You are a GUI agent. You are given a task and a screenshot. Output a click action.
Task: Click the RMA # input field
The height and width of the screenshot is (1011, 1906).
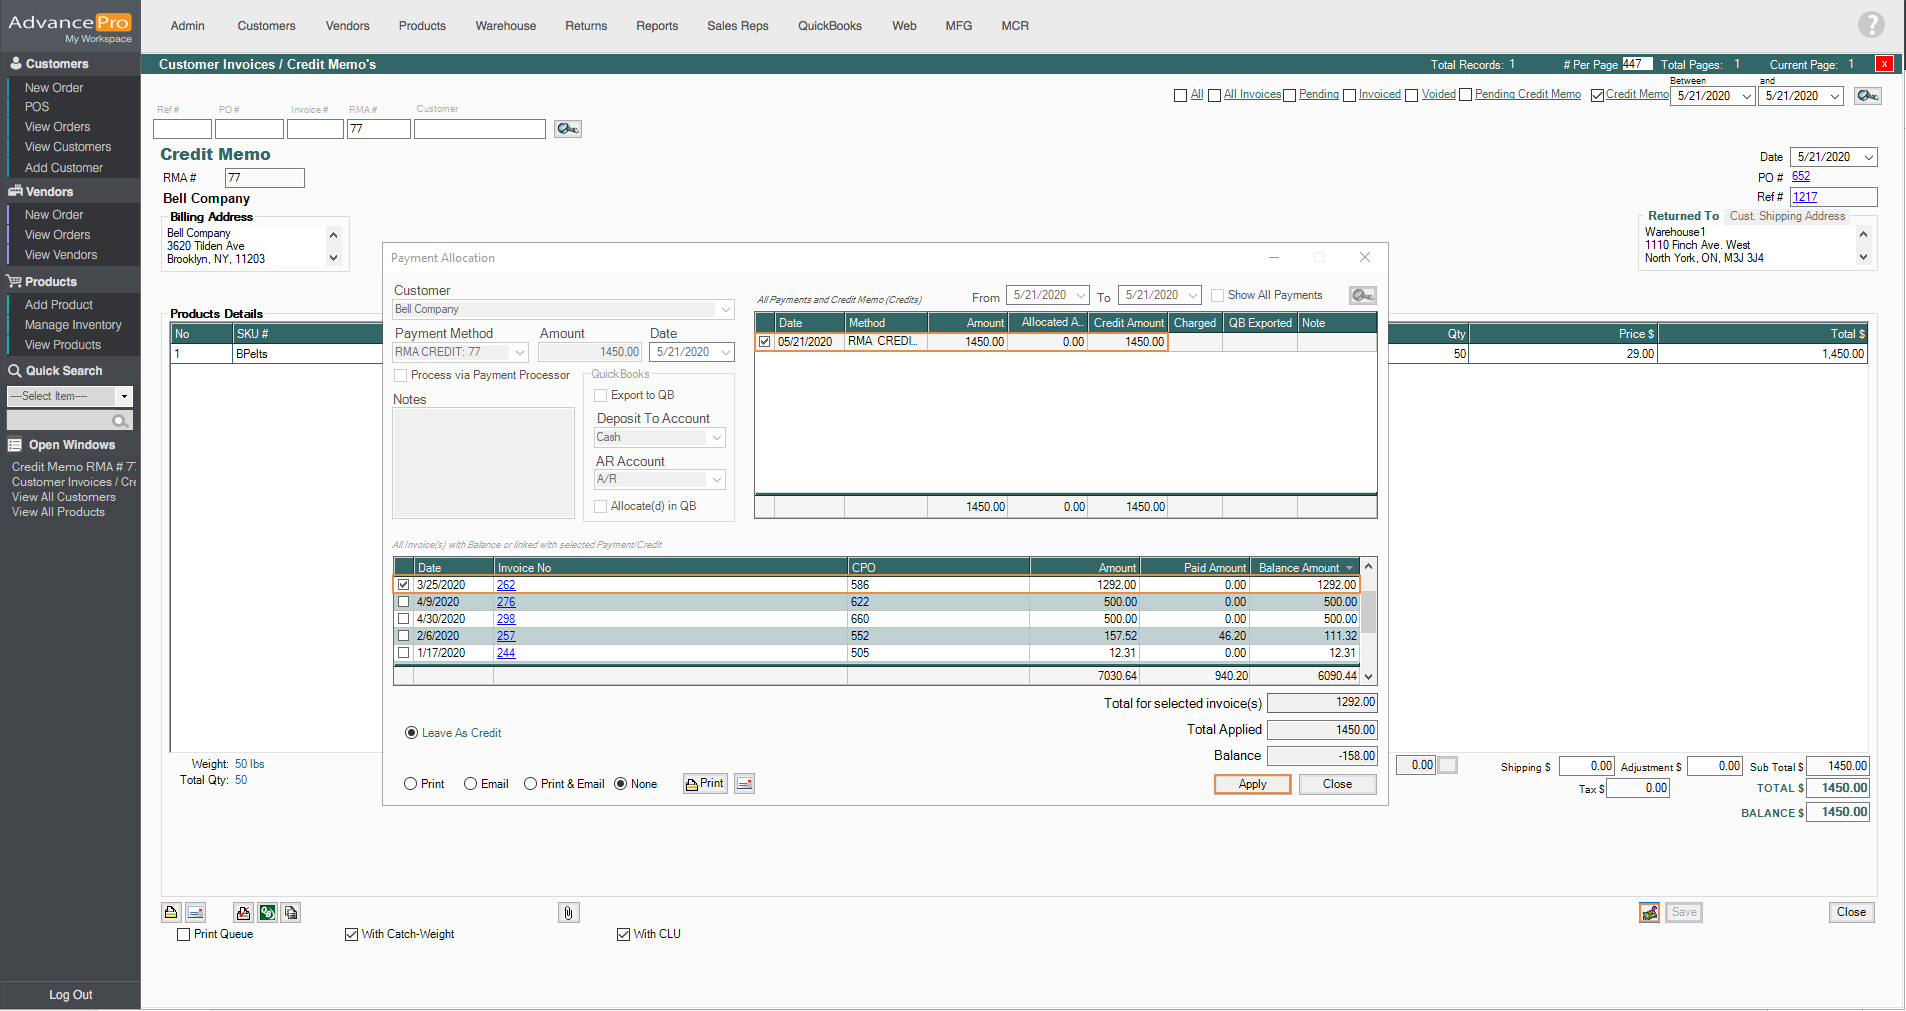tap(264, 178)
